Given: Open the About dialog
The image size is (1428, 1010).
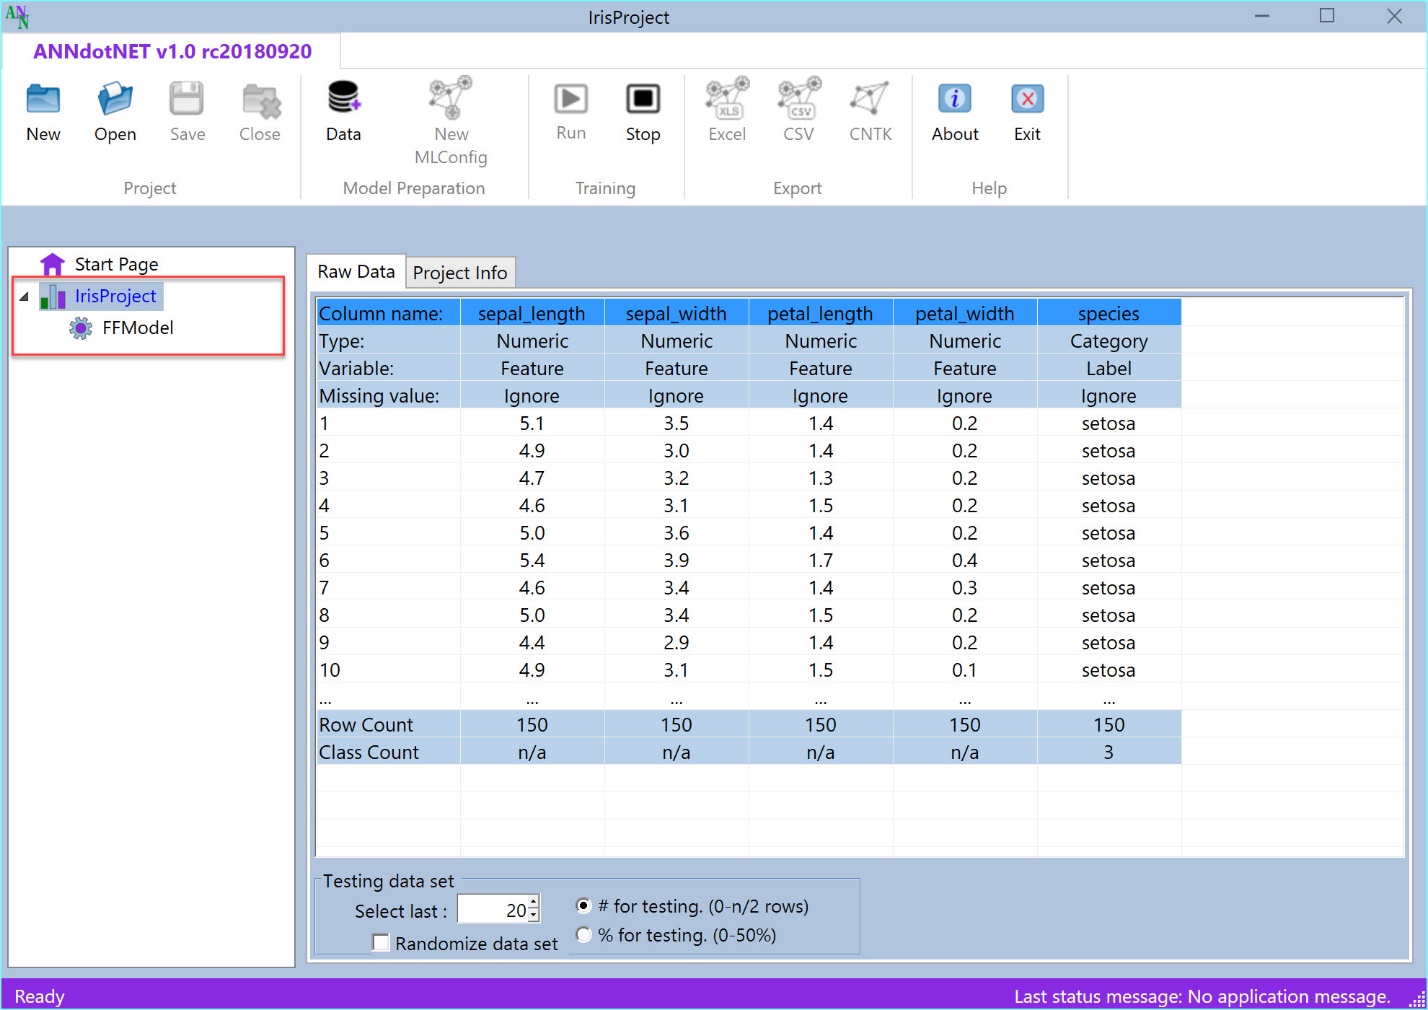Looking at the screenshot, I should [955, 99].
